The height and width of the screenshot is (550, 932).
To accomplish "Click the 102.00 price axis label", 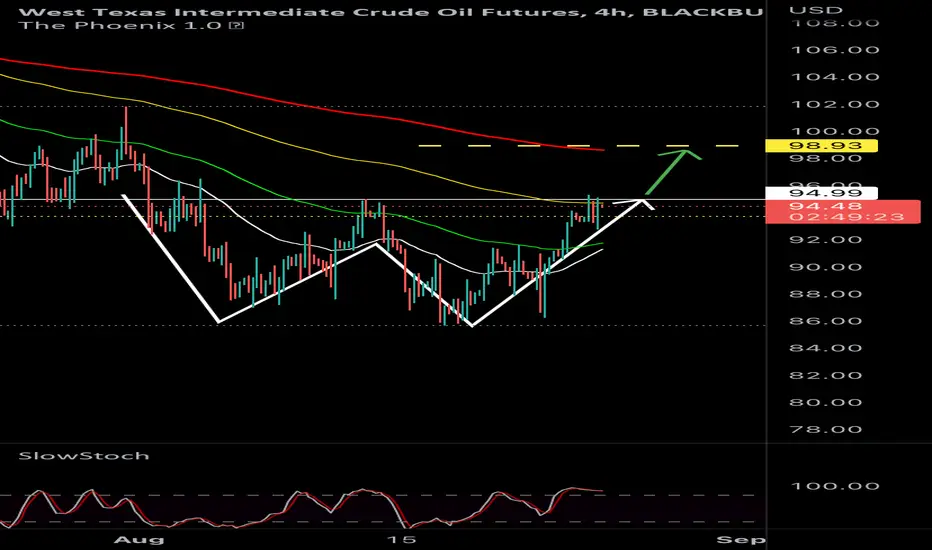I will pyautogui.click(x=835, y=104).
